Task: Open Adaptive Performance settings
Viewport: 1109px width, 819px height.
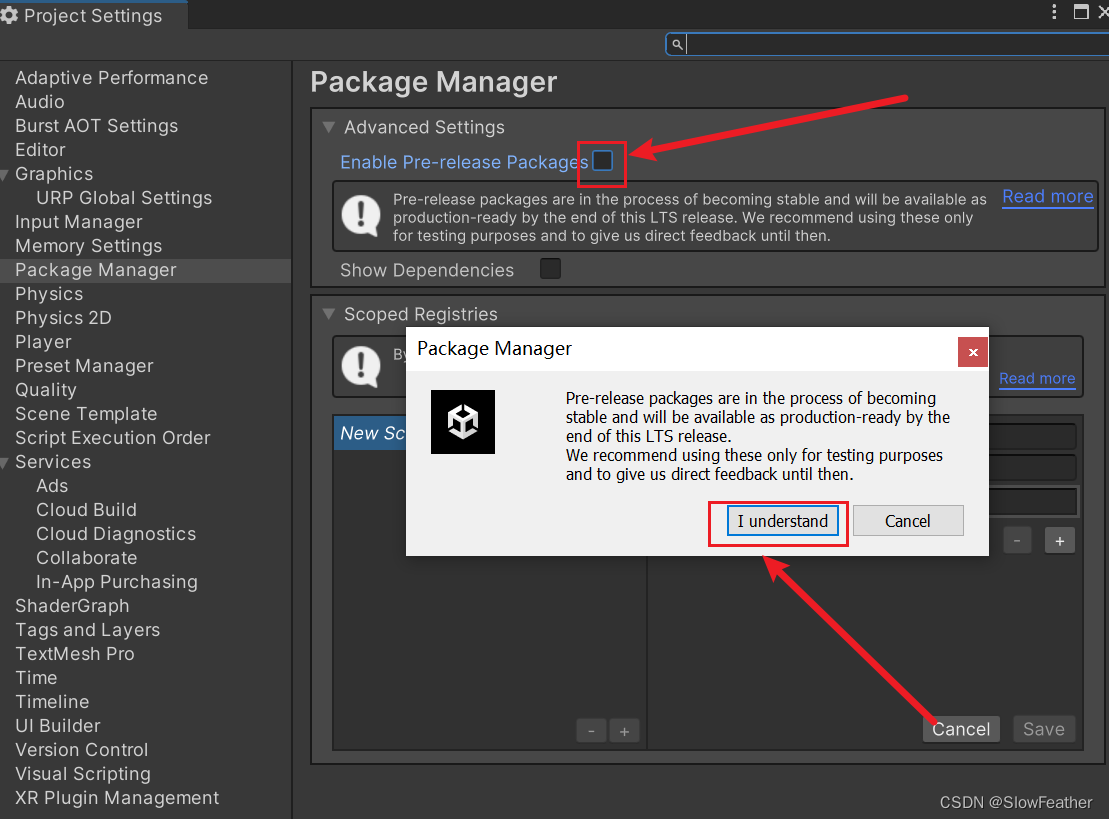Action: pyautogui.click(x=112, y=78)
